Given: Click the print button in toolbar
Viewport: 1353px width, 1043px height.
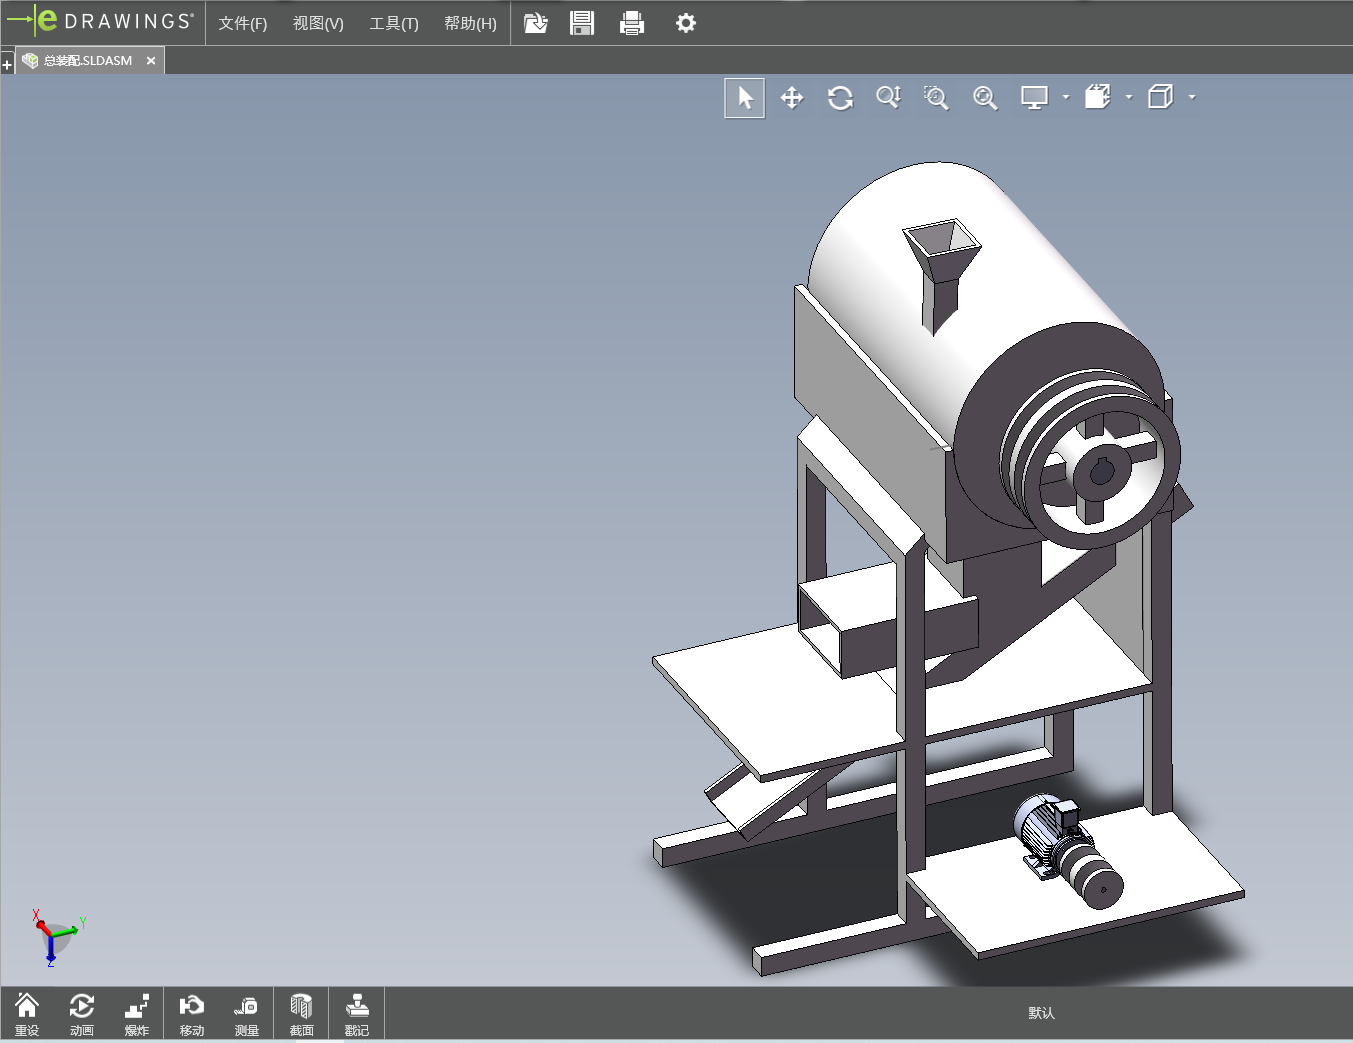Looking at the screenshot, I should (632, 23).
